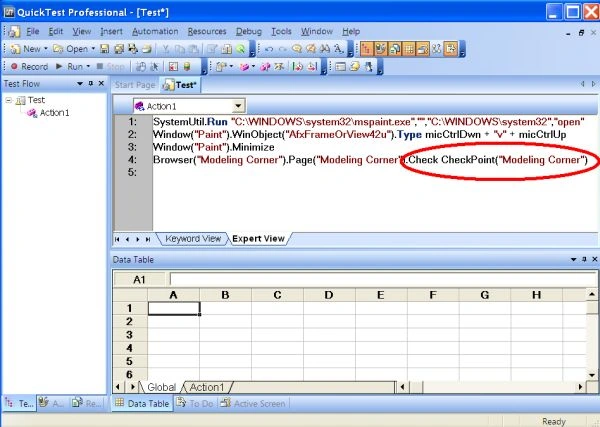Toggle the Resources pane view button
Screen dimensions: 600x427
tap(395, 49)
